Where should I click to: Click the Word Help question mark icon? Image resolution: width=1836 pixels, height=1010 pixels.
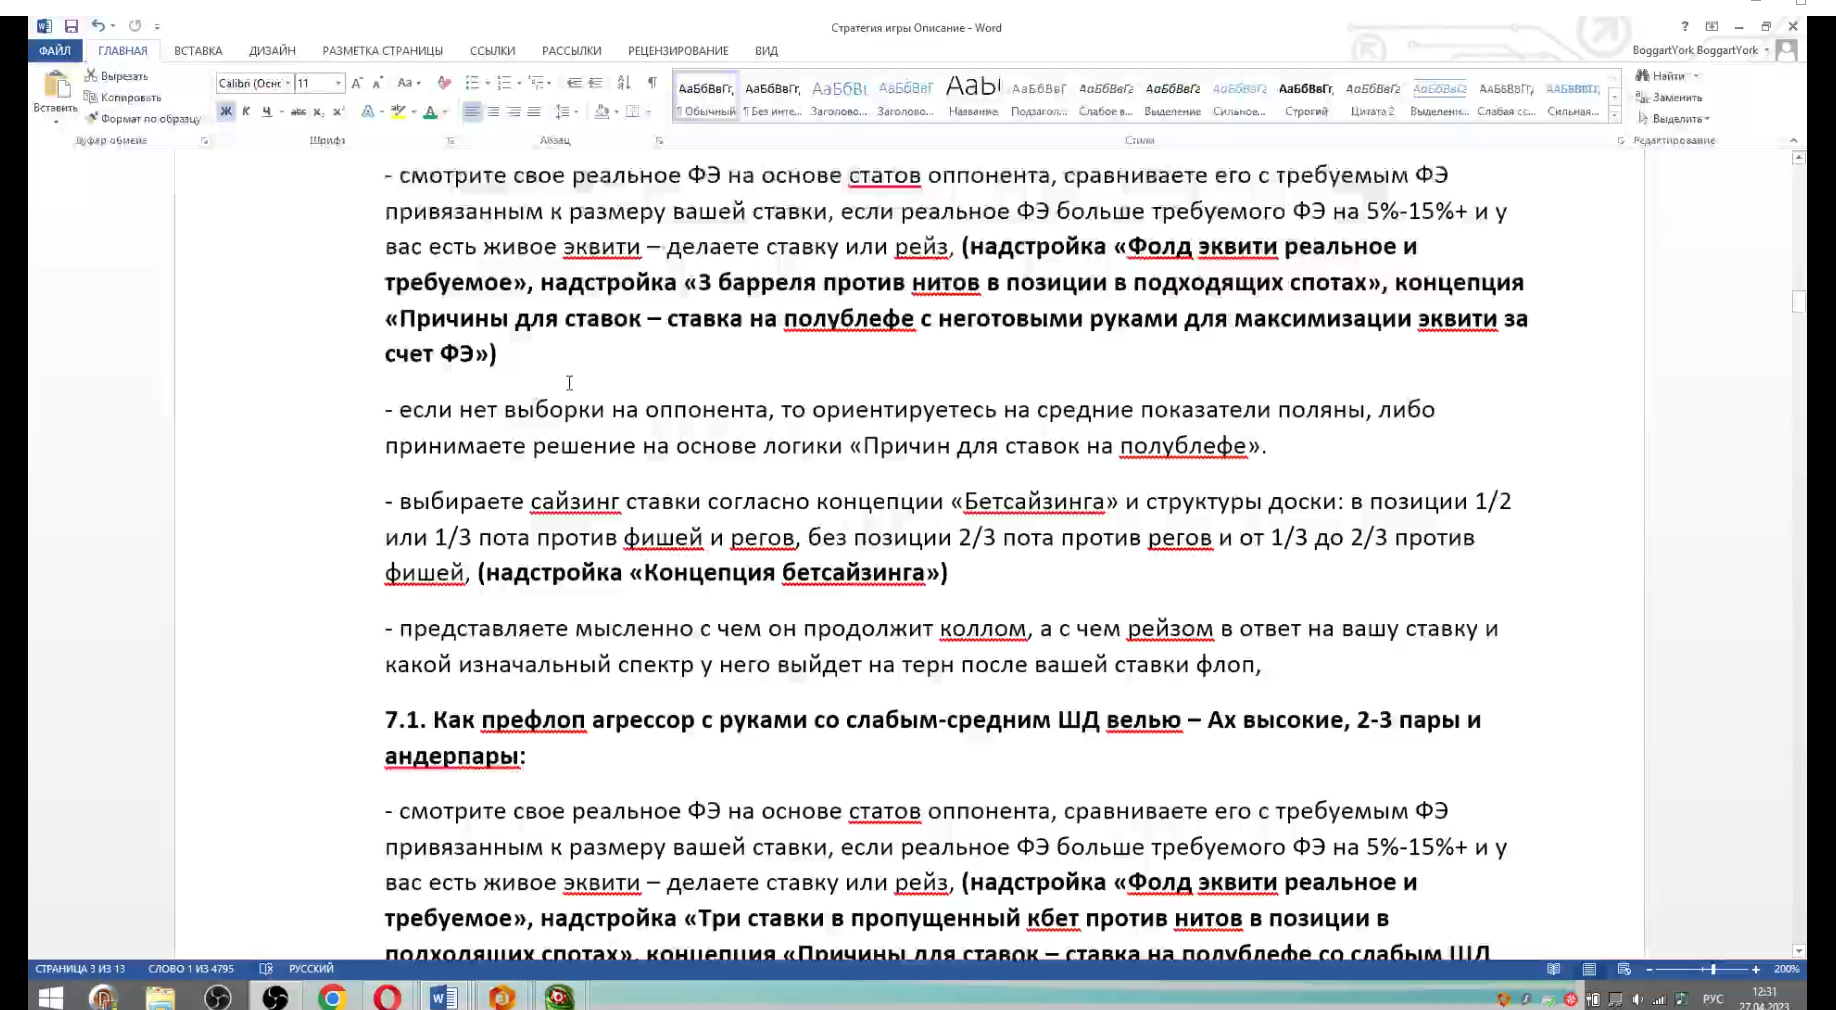point(1685,26)
